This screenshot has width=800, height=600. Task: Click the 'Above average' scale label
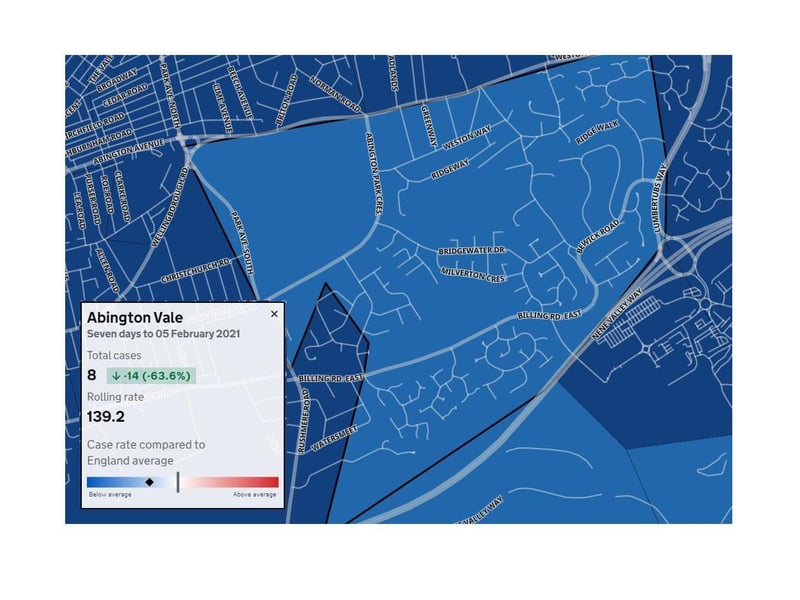click(255, 494)
